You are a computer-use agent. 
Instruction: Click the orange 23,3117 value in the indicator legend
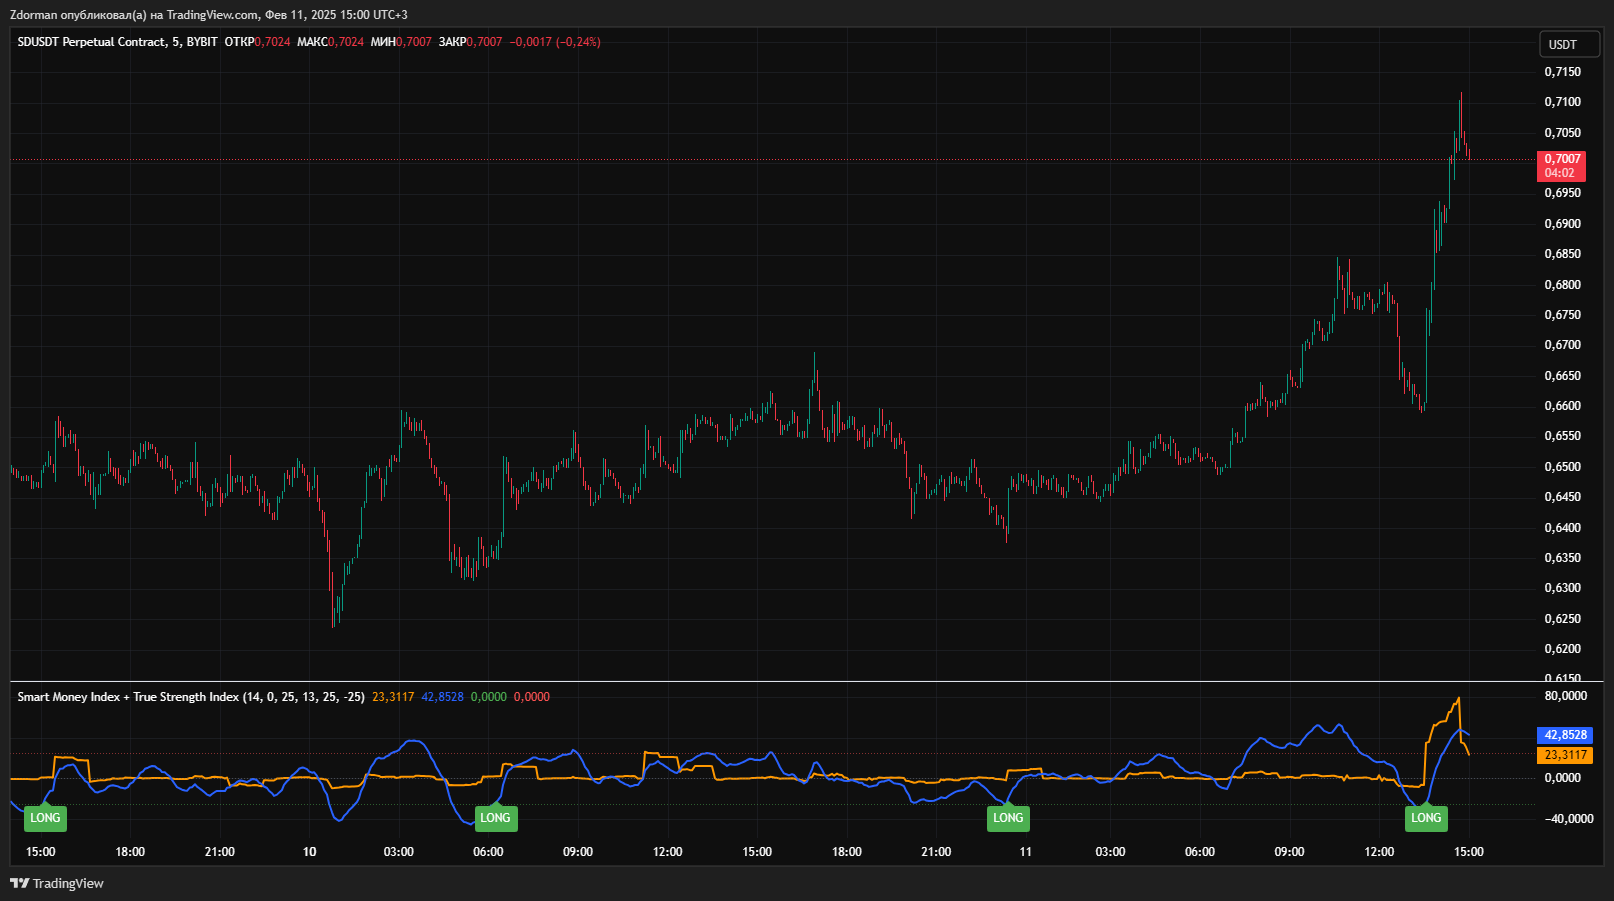point(393,697)
